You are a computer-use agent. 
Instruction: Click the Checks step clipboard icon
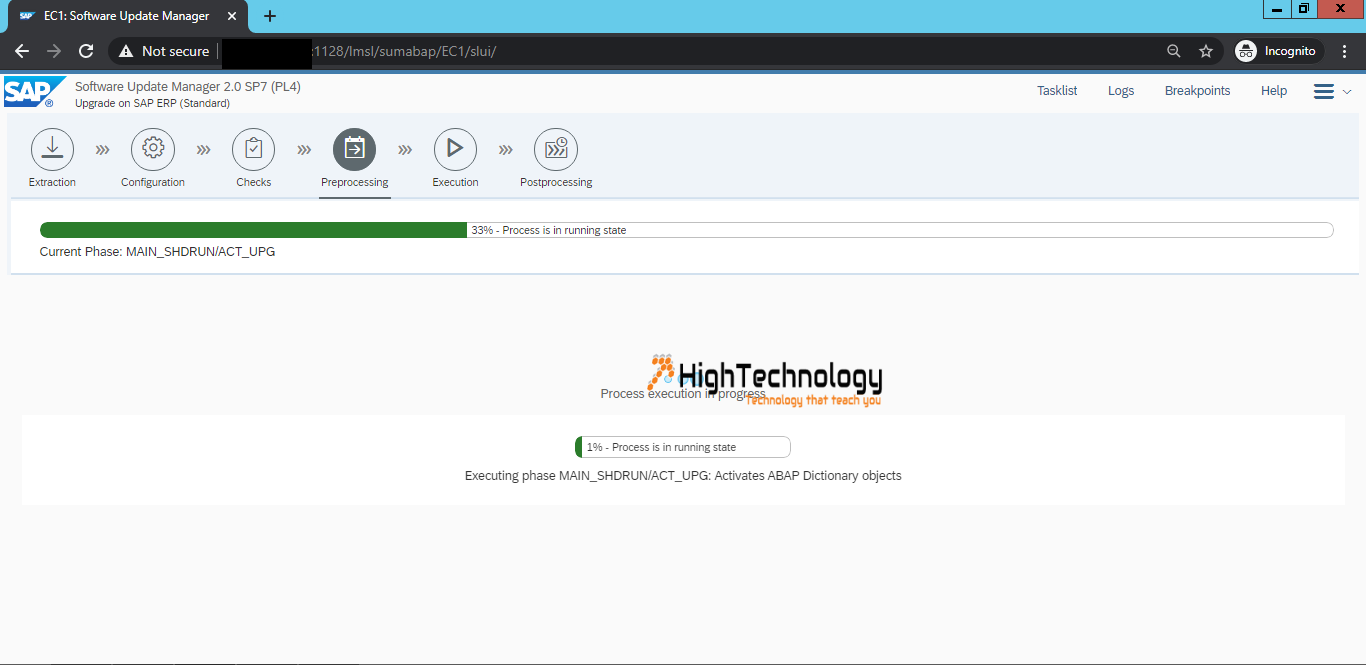254,149
